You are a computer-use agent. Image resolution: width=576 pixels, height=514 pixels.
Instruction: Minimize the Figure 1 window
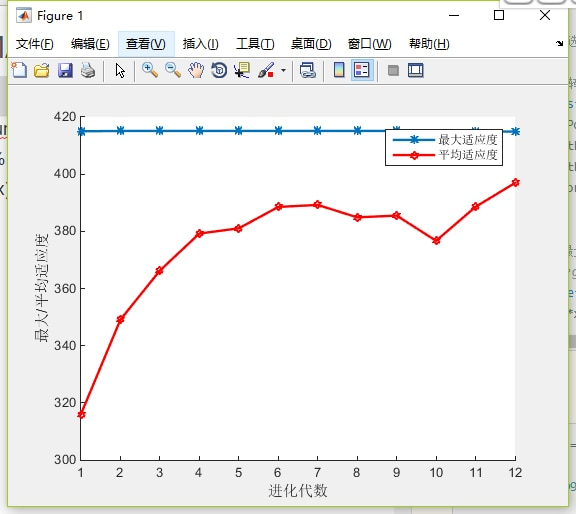pos(454,15)
